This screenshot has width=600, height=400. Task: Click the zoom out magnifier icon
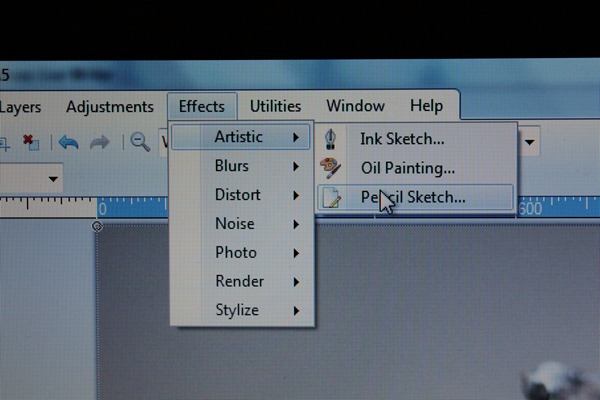[140, 141]
